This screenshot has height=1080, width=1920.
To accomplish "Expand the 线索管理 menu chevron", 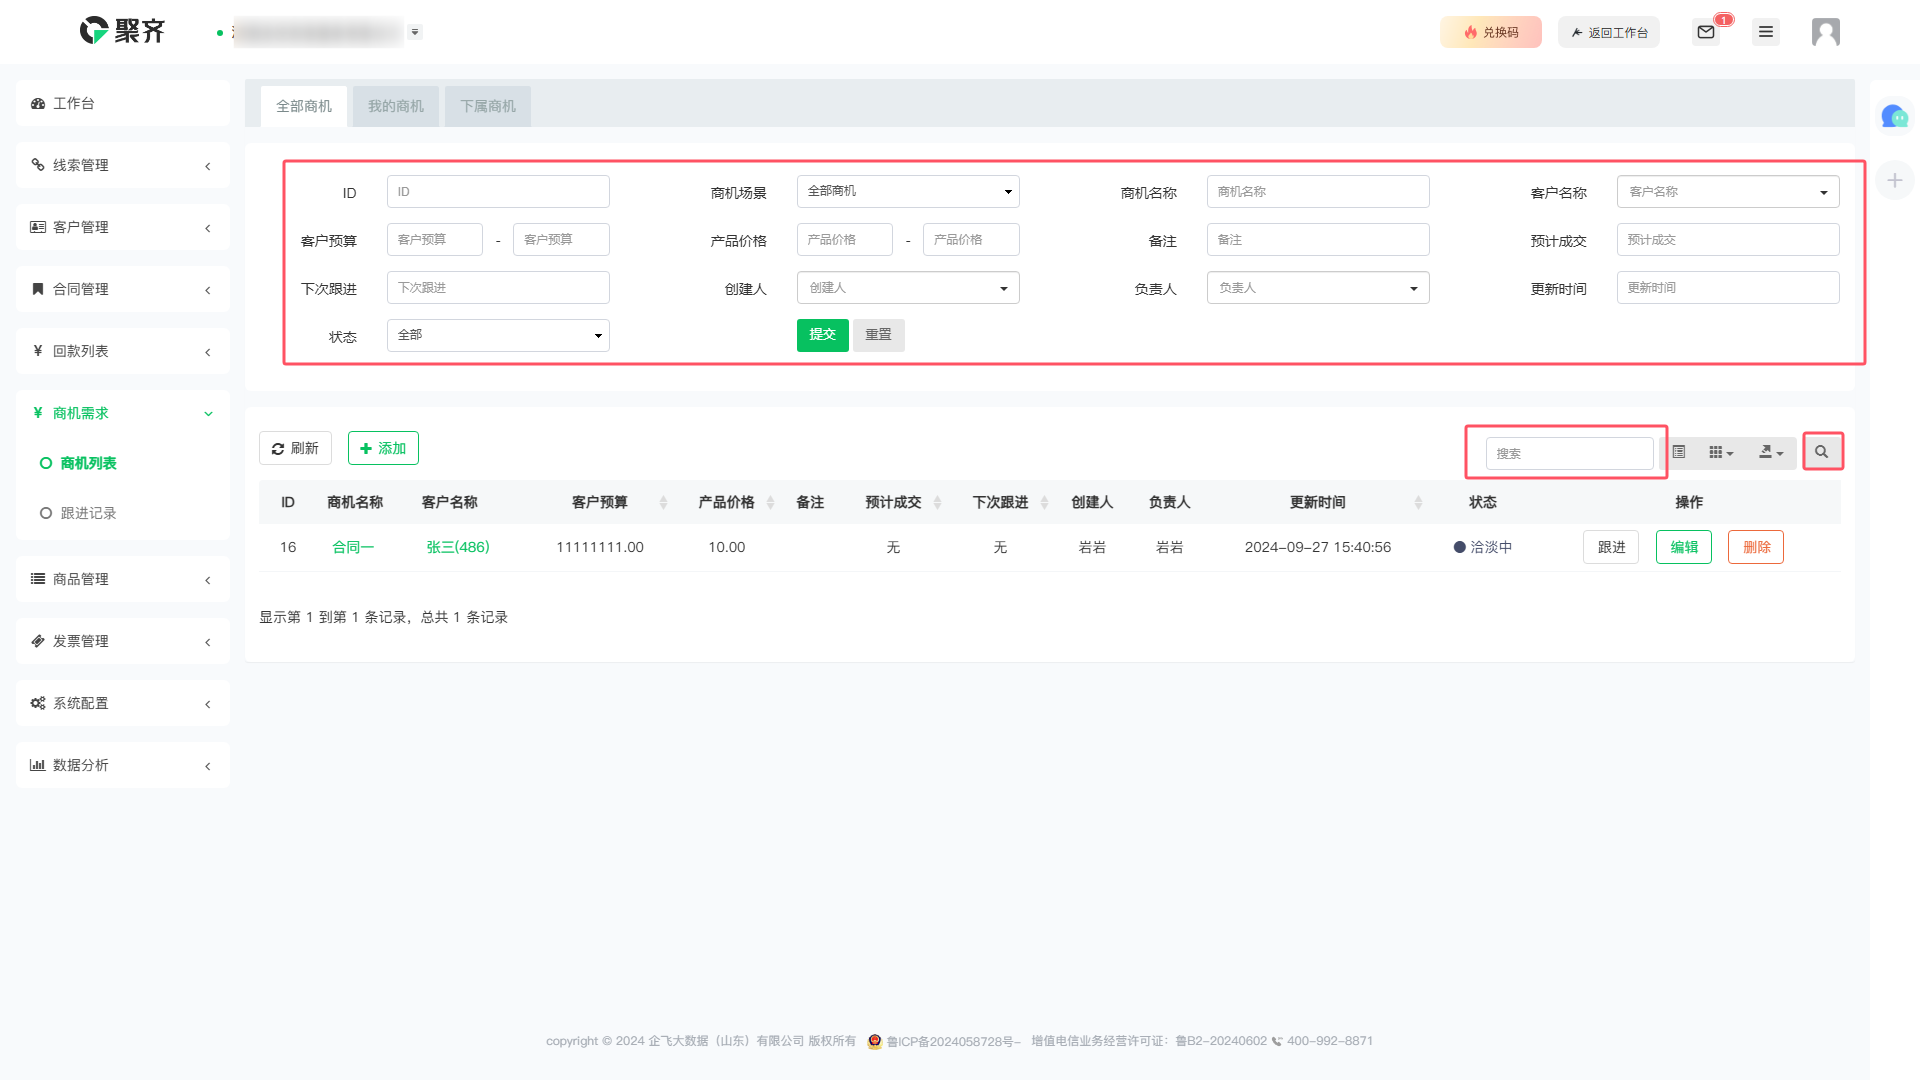I will (x=208, y=166).
